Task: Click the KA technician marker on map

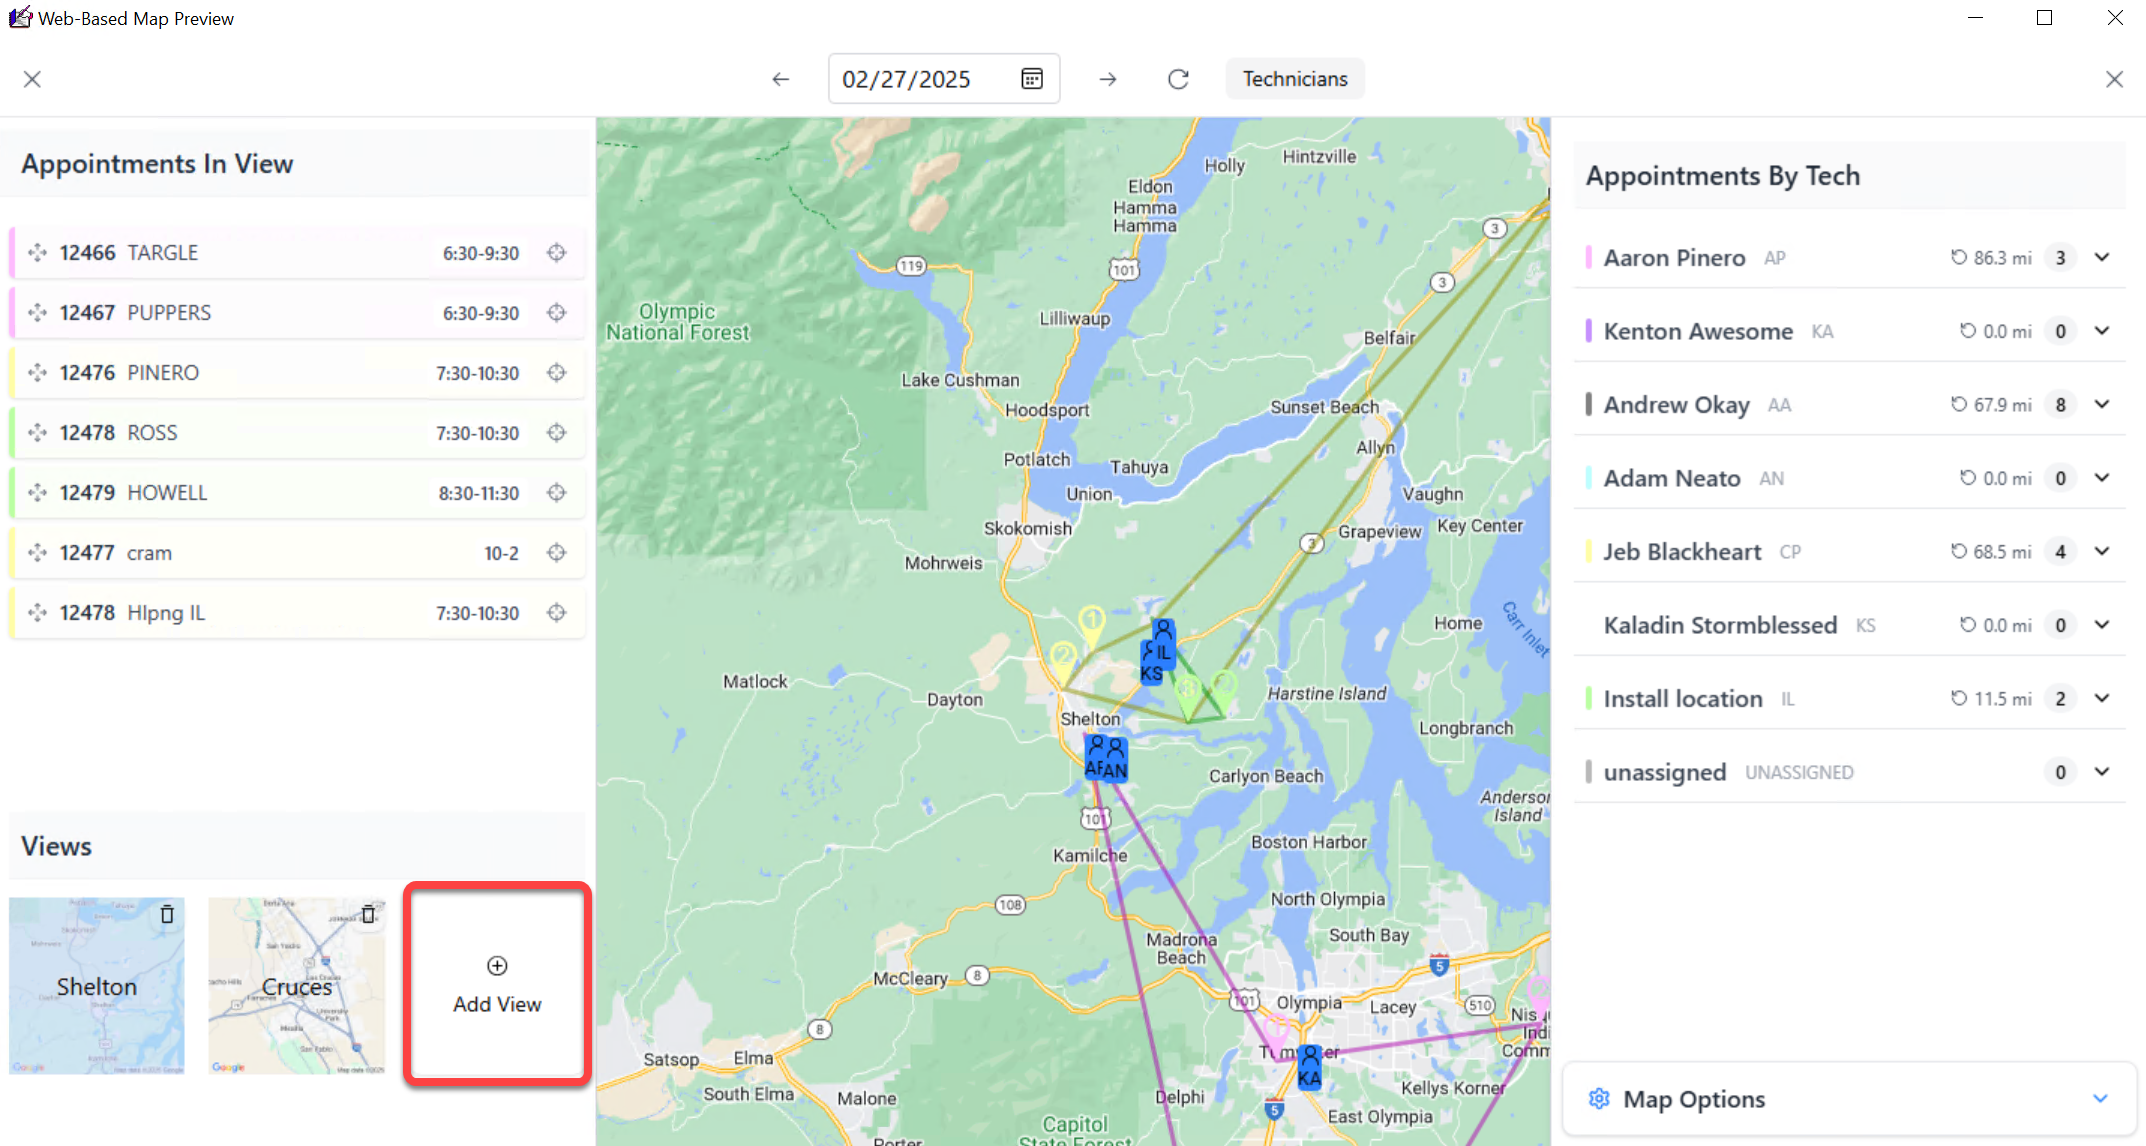Action: click(x=1309, y=1068)
